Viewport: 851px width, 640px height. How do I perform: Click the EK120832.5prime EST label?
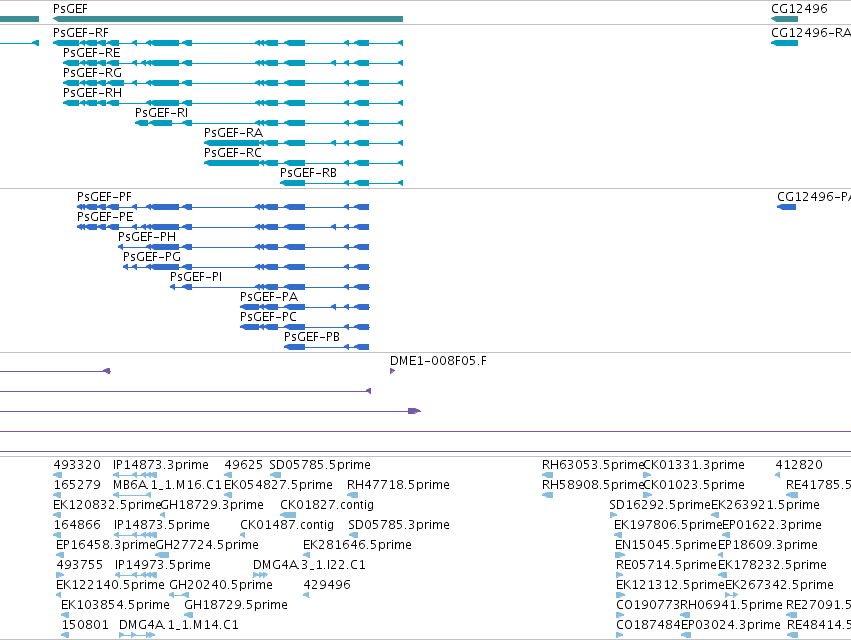click(x=107, y=505)
